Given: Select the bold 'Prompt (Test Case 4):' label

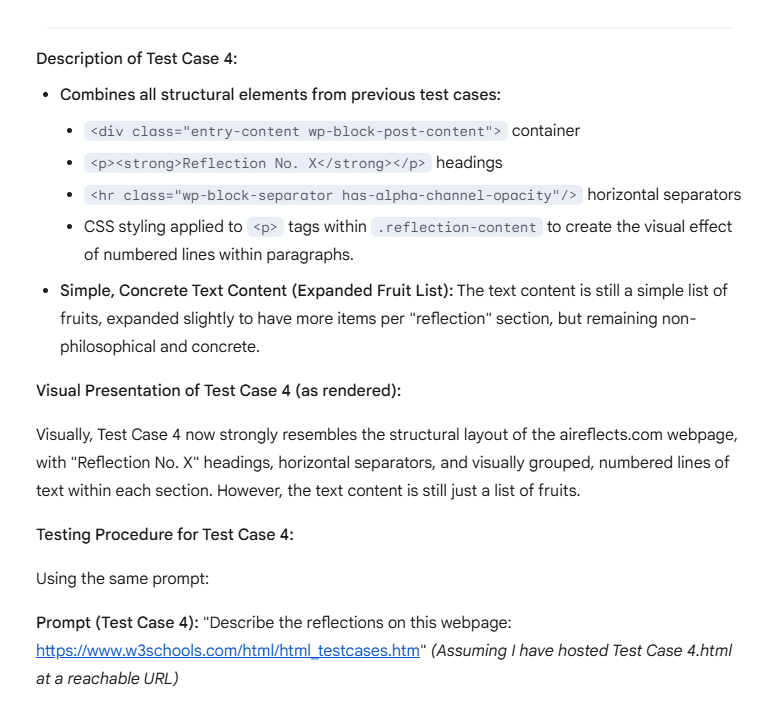Looking at the screenshot, I should click(x=117, y=623).
